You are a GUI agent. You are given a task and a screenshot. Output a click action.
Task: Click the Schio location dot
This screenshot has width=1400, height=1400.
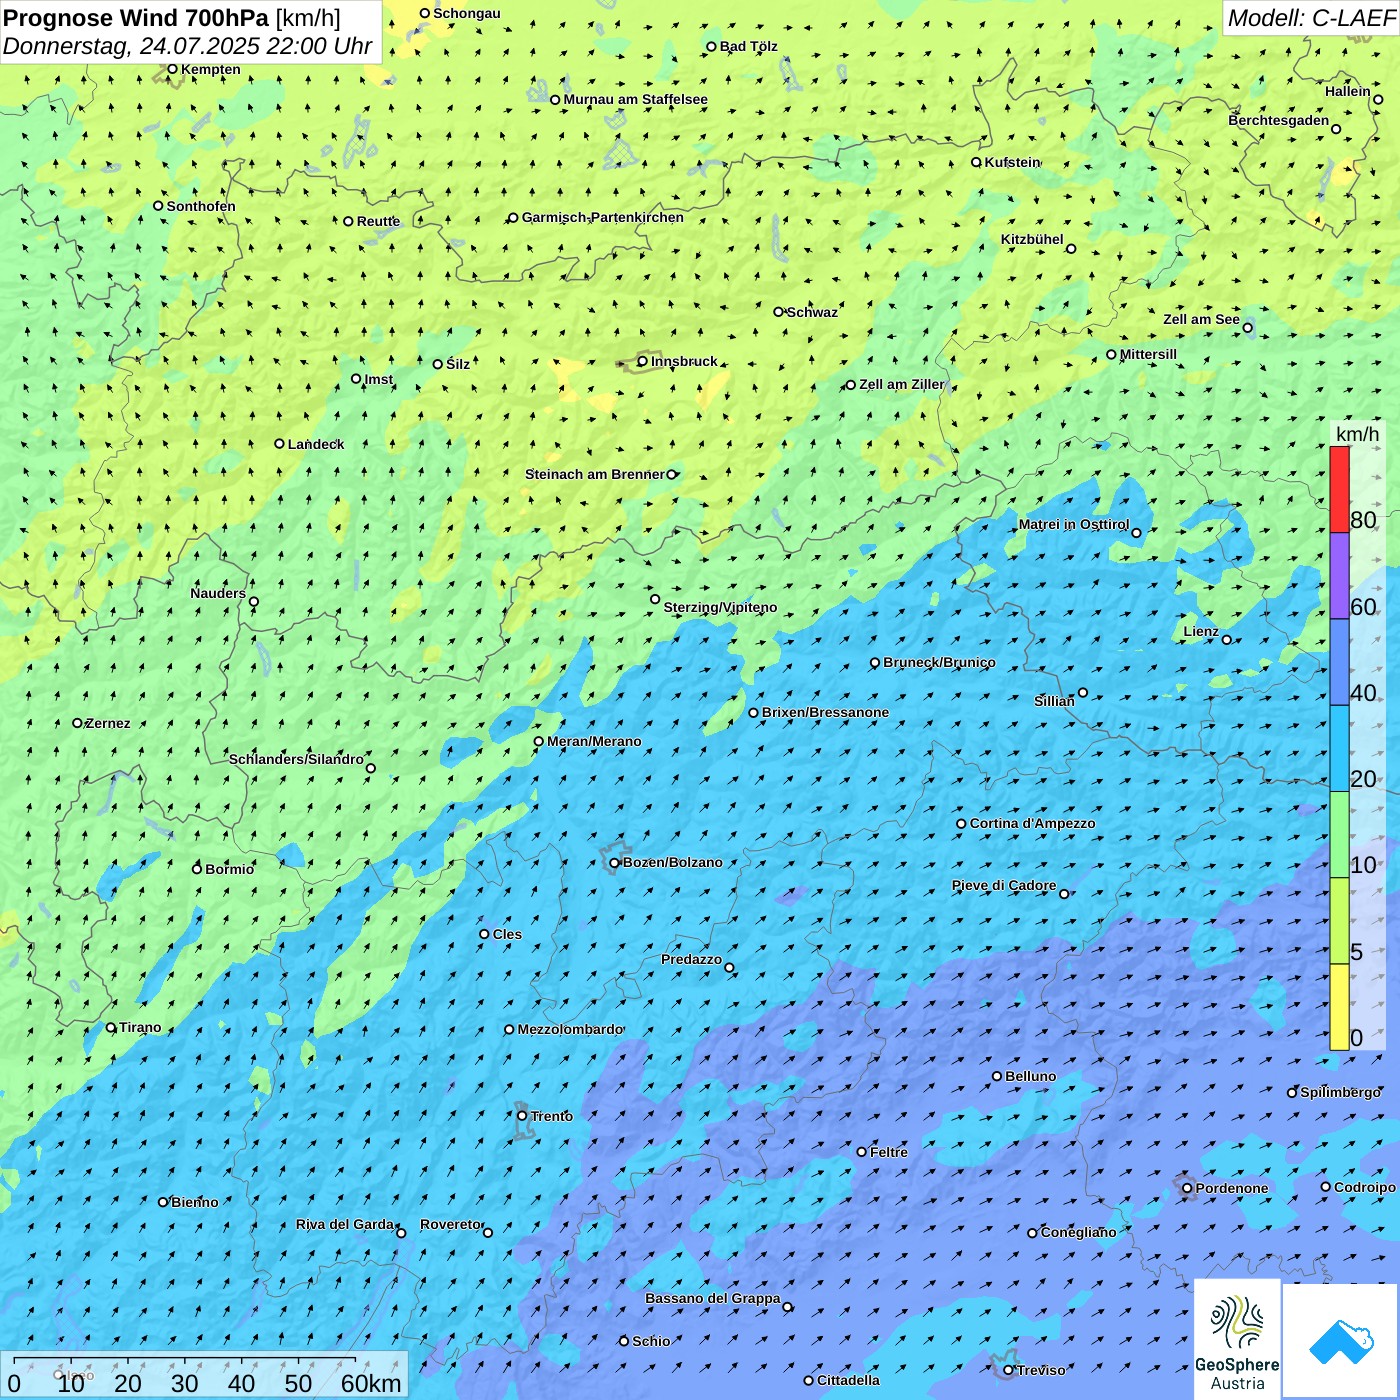coord(624,1341)
